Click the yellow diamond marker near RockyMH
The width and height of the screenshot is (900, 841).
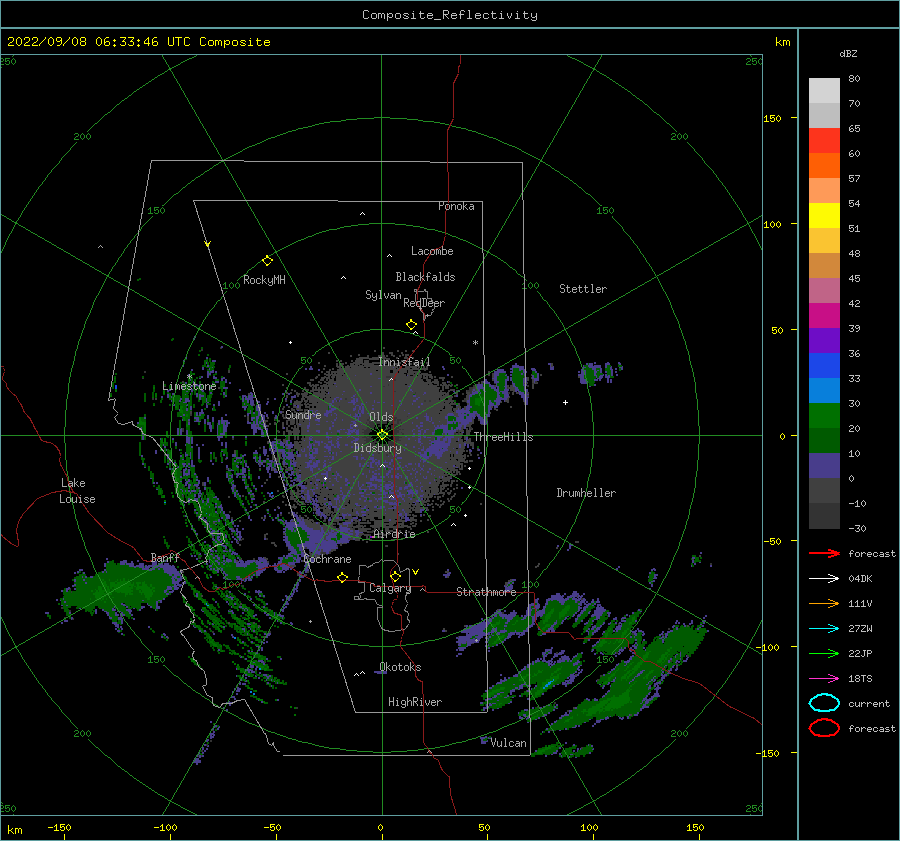[x=267, y=261]
